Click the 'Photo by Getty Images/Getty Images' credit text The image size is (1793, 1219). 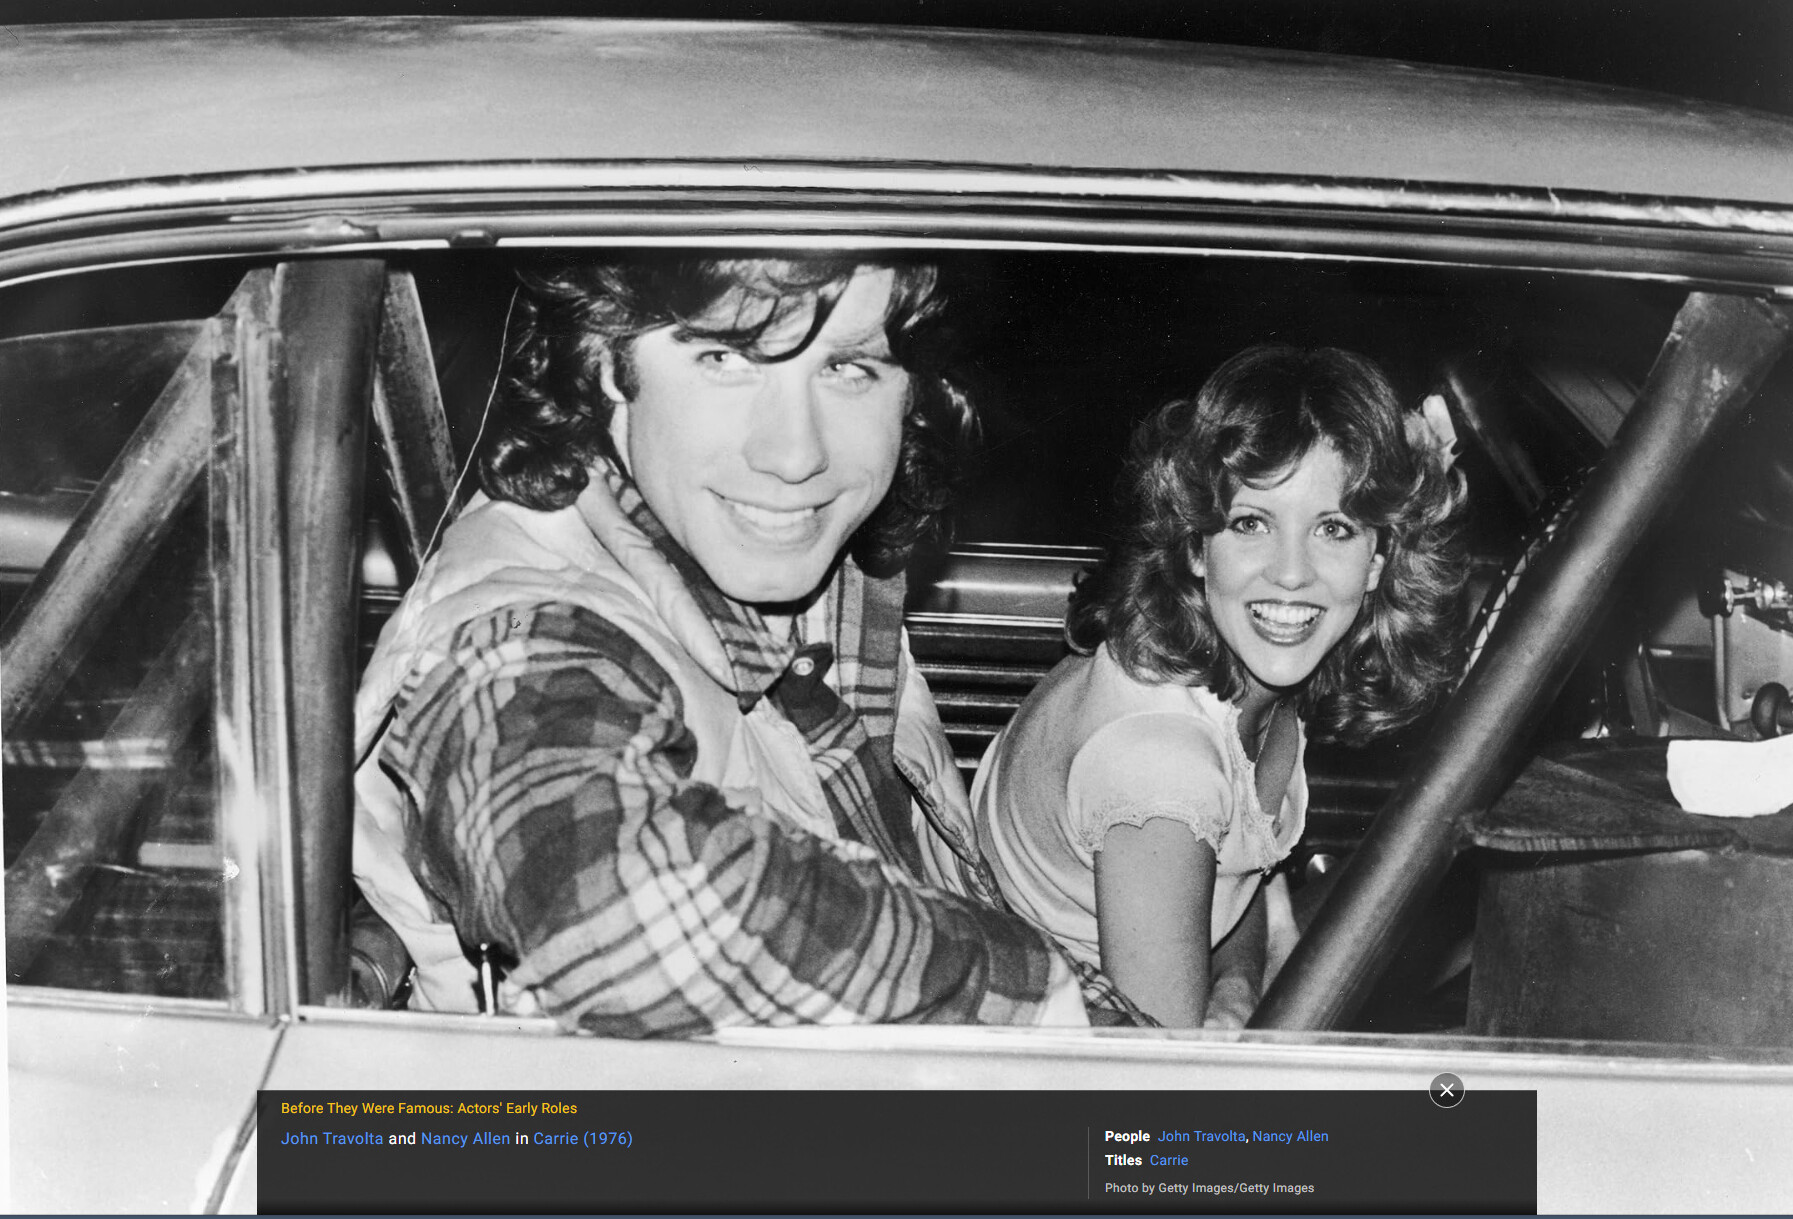(1209, 1188)
